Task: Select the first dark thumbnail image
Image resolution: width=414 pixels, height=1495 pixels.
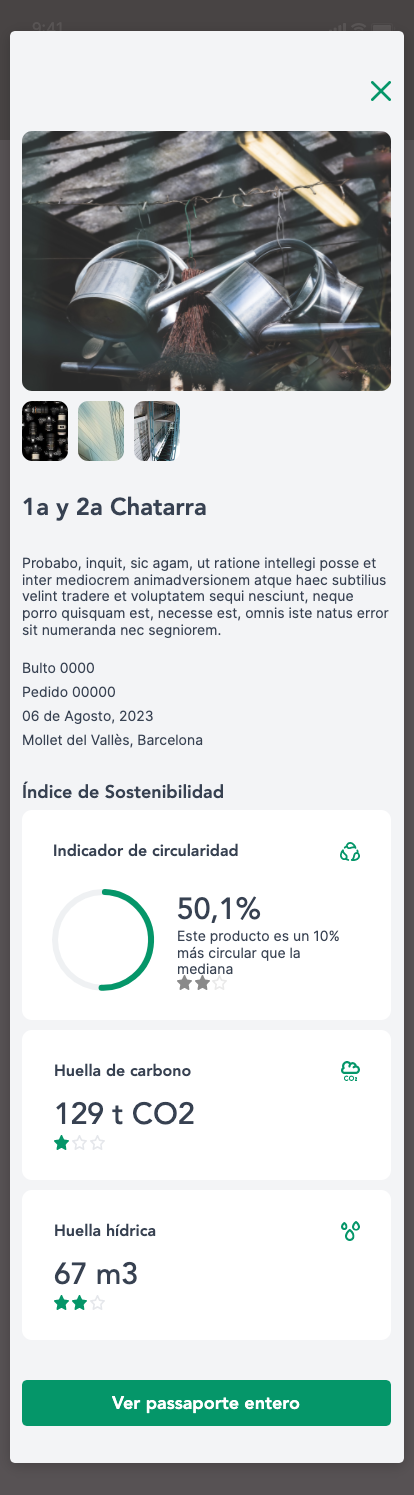Action: tap(45, 431)
